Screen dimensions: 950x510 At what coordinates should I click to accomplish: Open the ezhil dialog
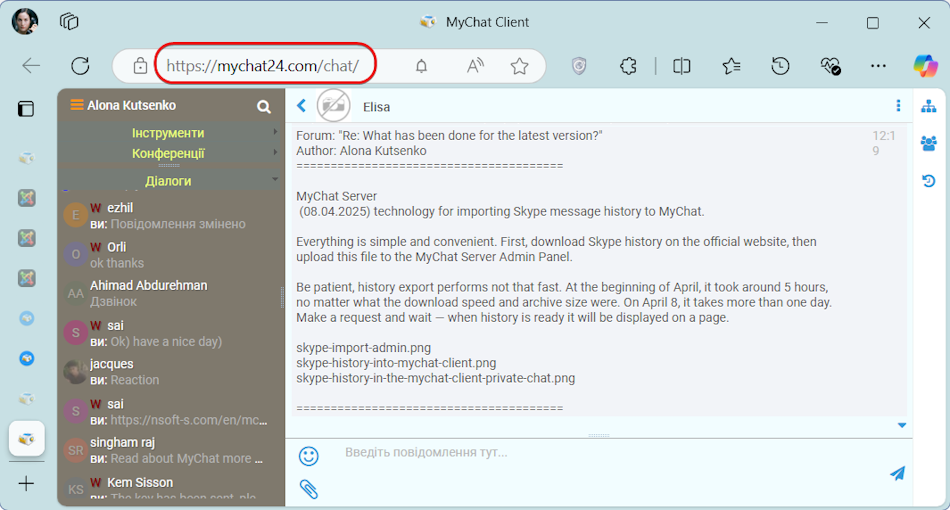point(171,215)
